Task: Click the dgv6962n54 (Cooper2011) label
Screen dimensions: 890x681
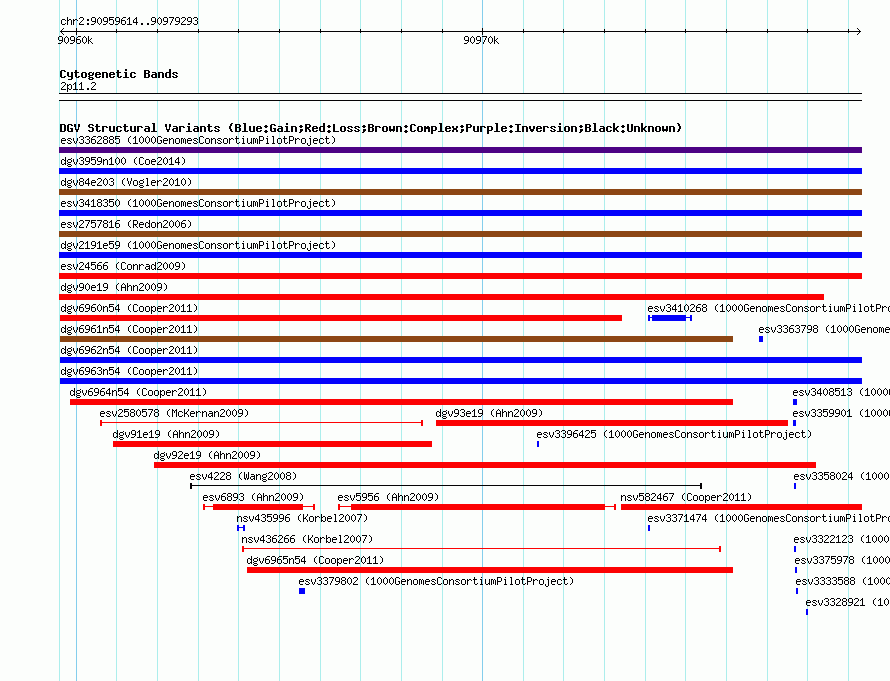Action: click(x=129, y=350)
